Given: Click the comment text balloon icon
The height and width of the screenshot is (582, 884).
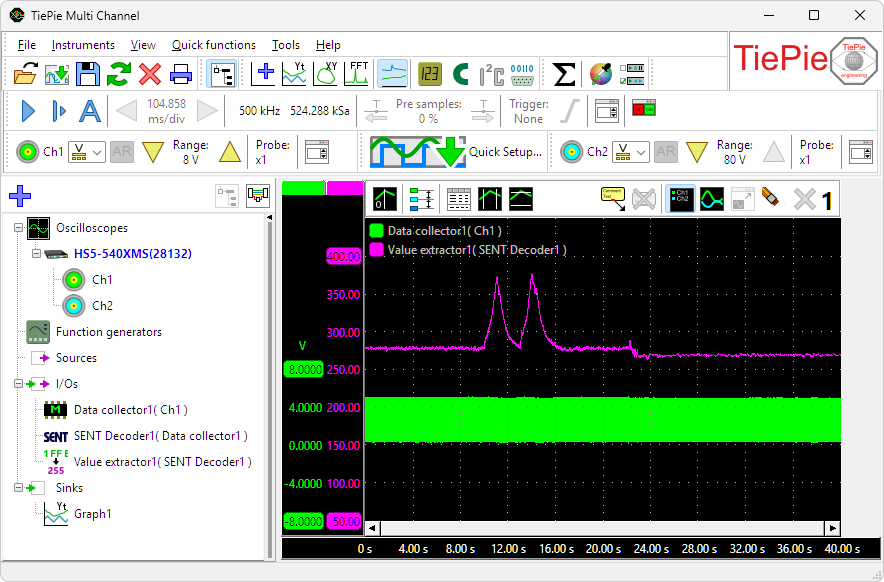Looking at the screenshot, I should (x=613, y=199).
